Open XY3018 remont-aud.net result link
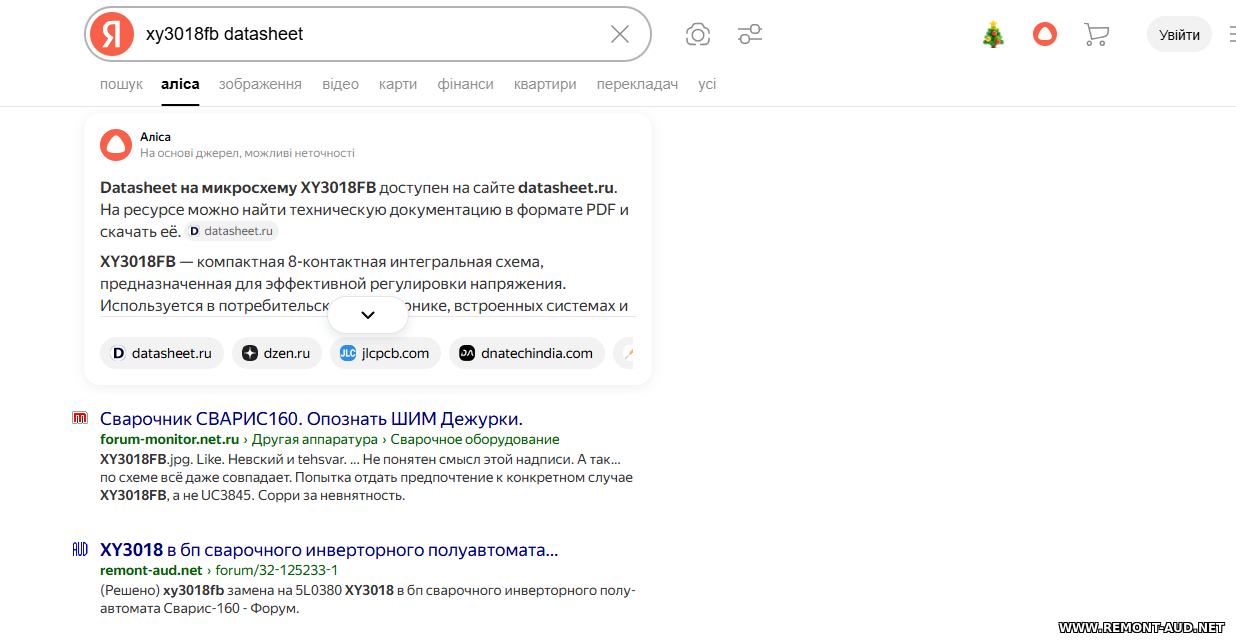Screen dimensions: 1236x643 329,550
